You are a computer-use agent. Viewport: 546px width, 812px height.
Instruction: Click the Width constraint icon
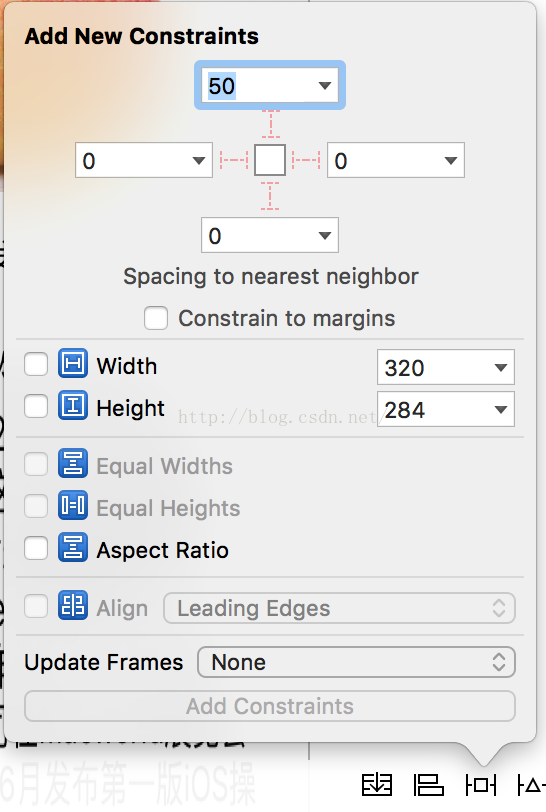click(73, 363)
